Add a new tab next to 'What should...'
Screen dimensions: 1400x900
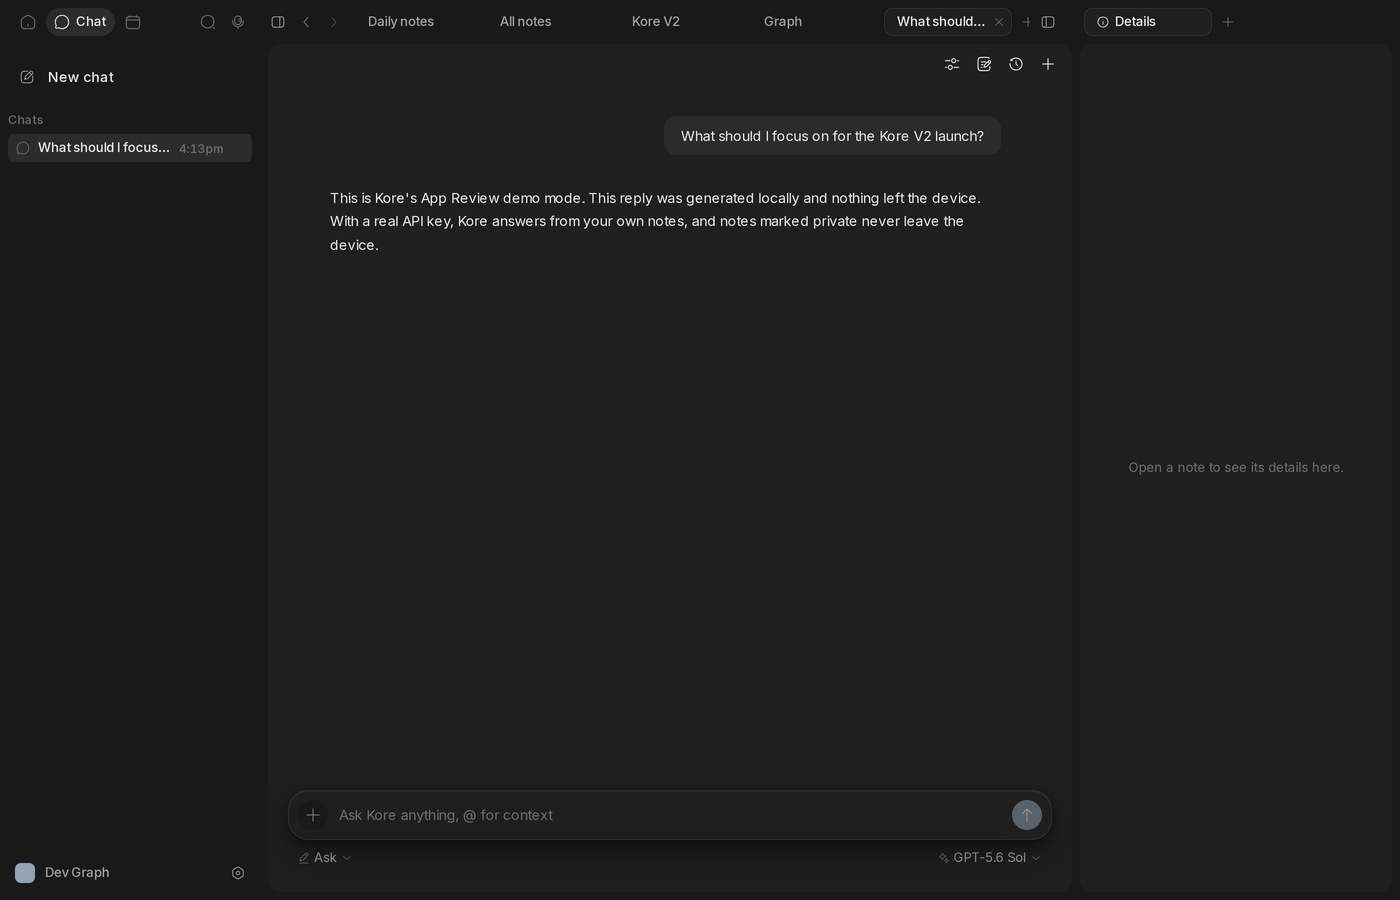(1026, 22)
